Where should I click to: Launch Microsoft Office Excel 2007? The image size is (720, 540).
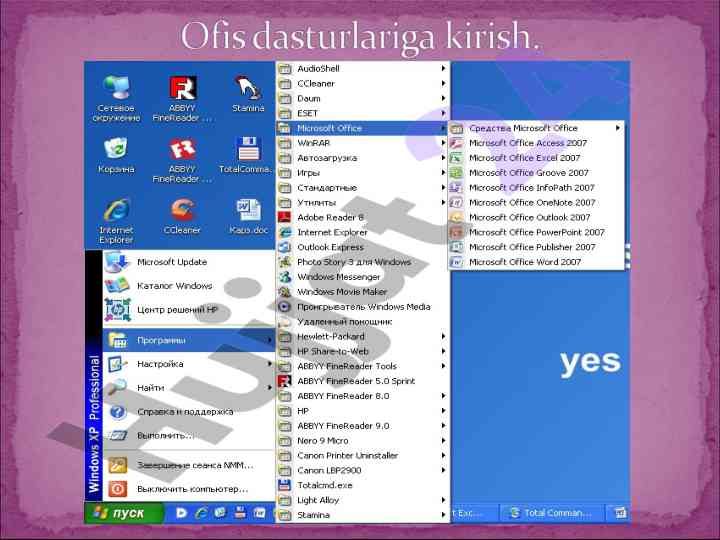coord(524,158)
